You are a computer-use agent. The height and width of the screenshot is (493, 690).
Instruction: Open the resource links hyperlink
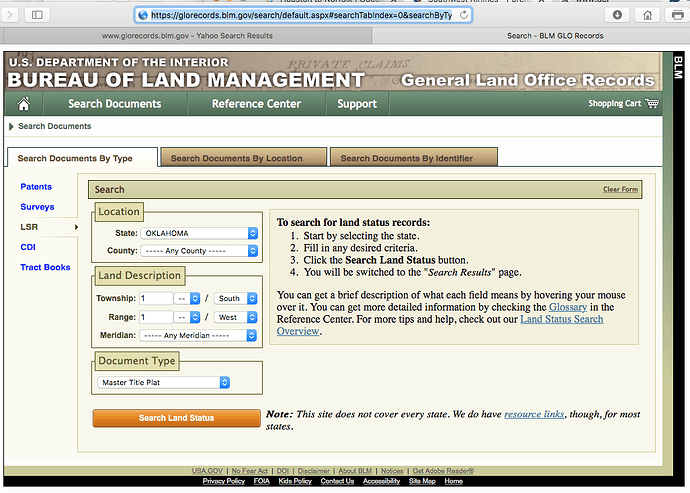(x=534, y=414)
